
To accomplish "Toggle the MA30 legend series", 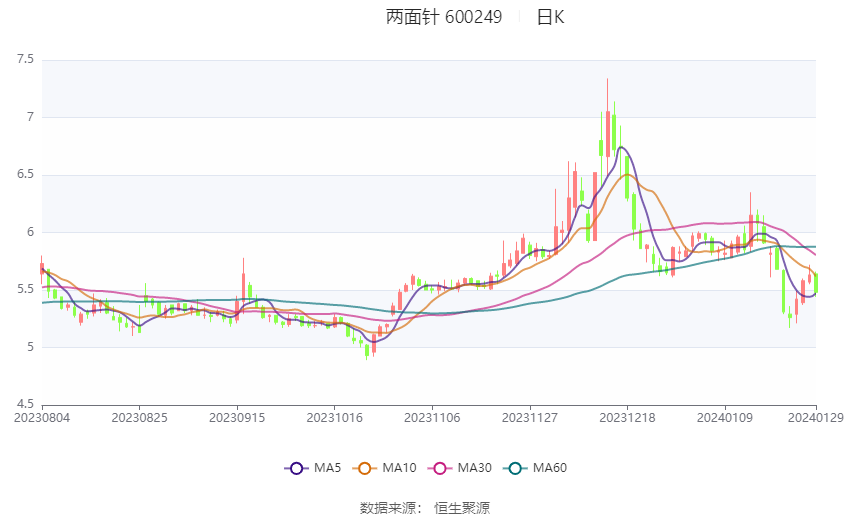I will click(460, 468).
